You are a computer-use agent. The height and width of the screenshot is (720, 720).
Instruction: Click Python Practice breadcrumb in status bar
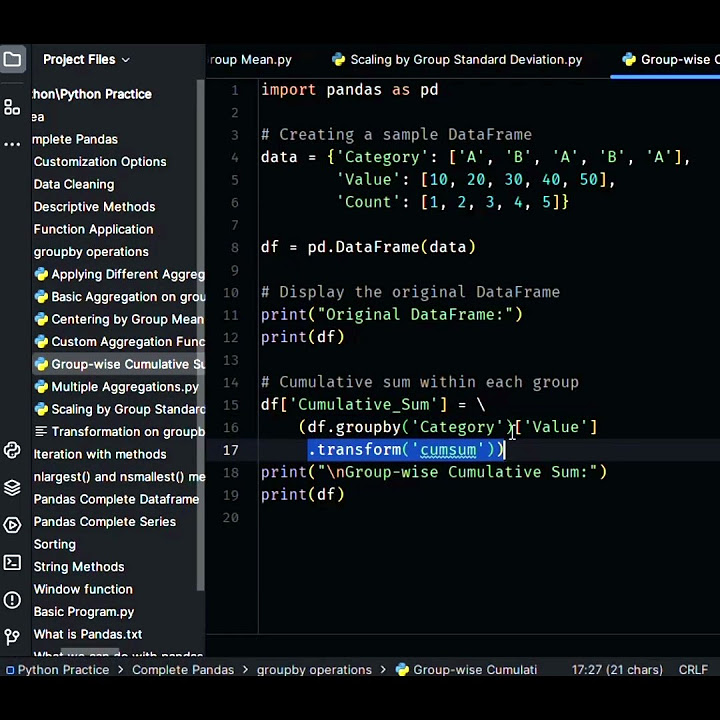pyautogui.click(x=58, y=669)
